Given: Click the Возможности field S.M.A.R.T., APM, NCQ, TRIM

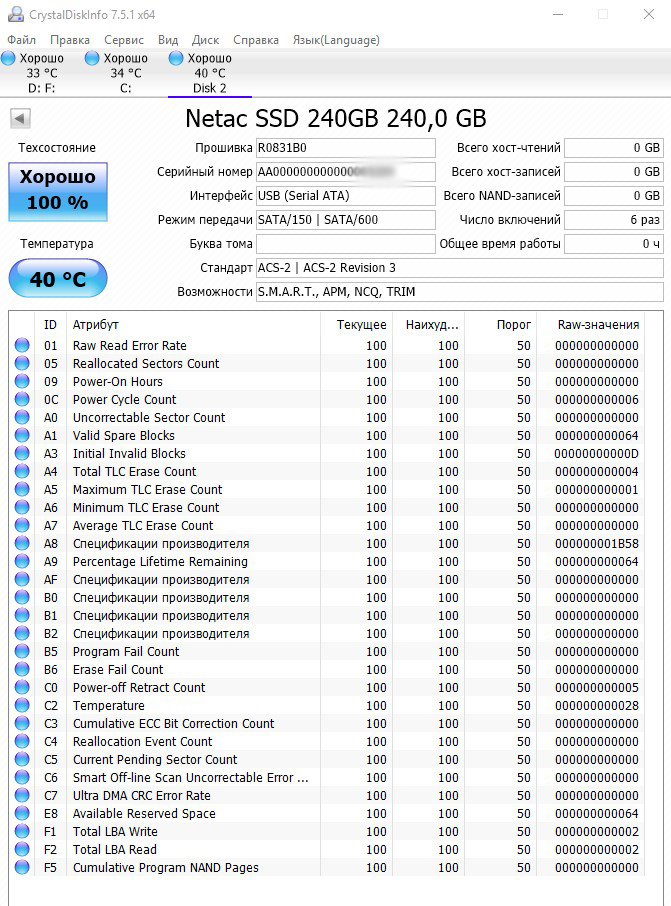Looking at the screenshot, I should pos(459,292).
